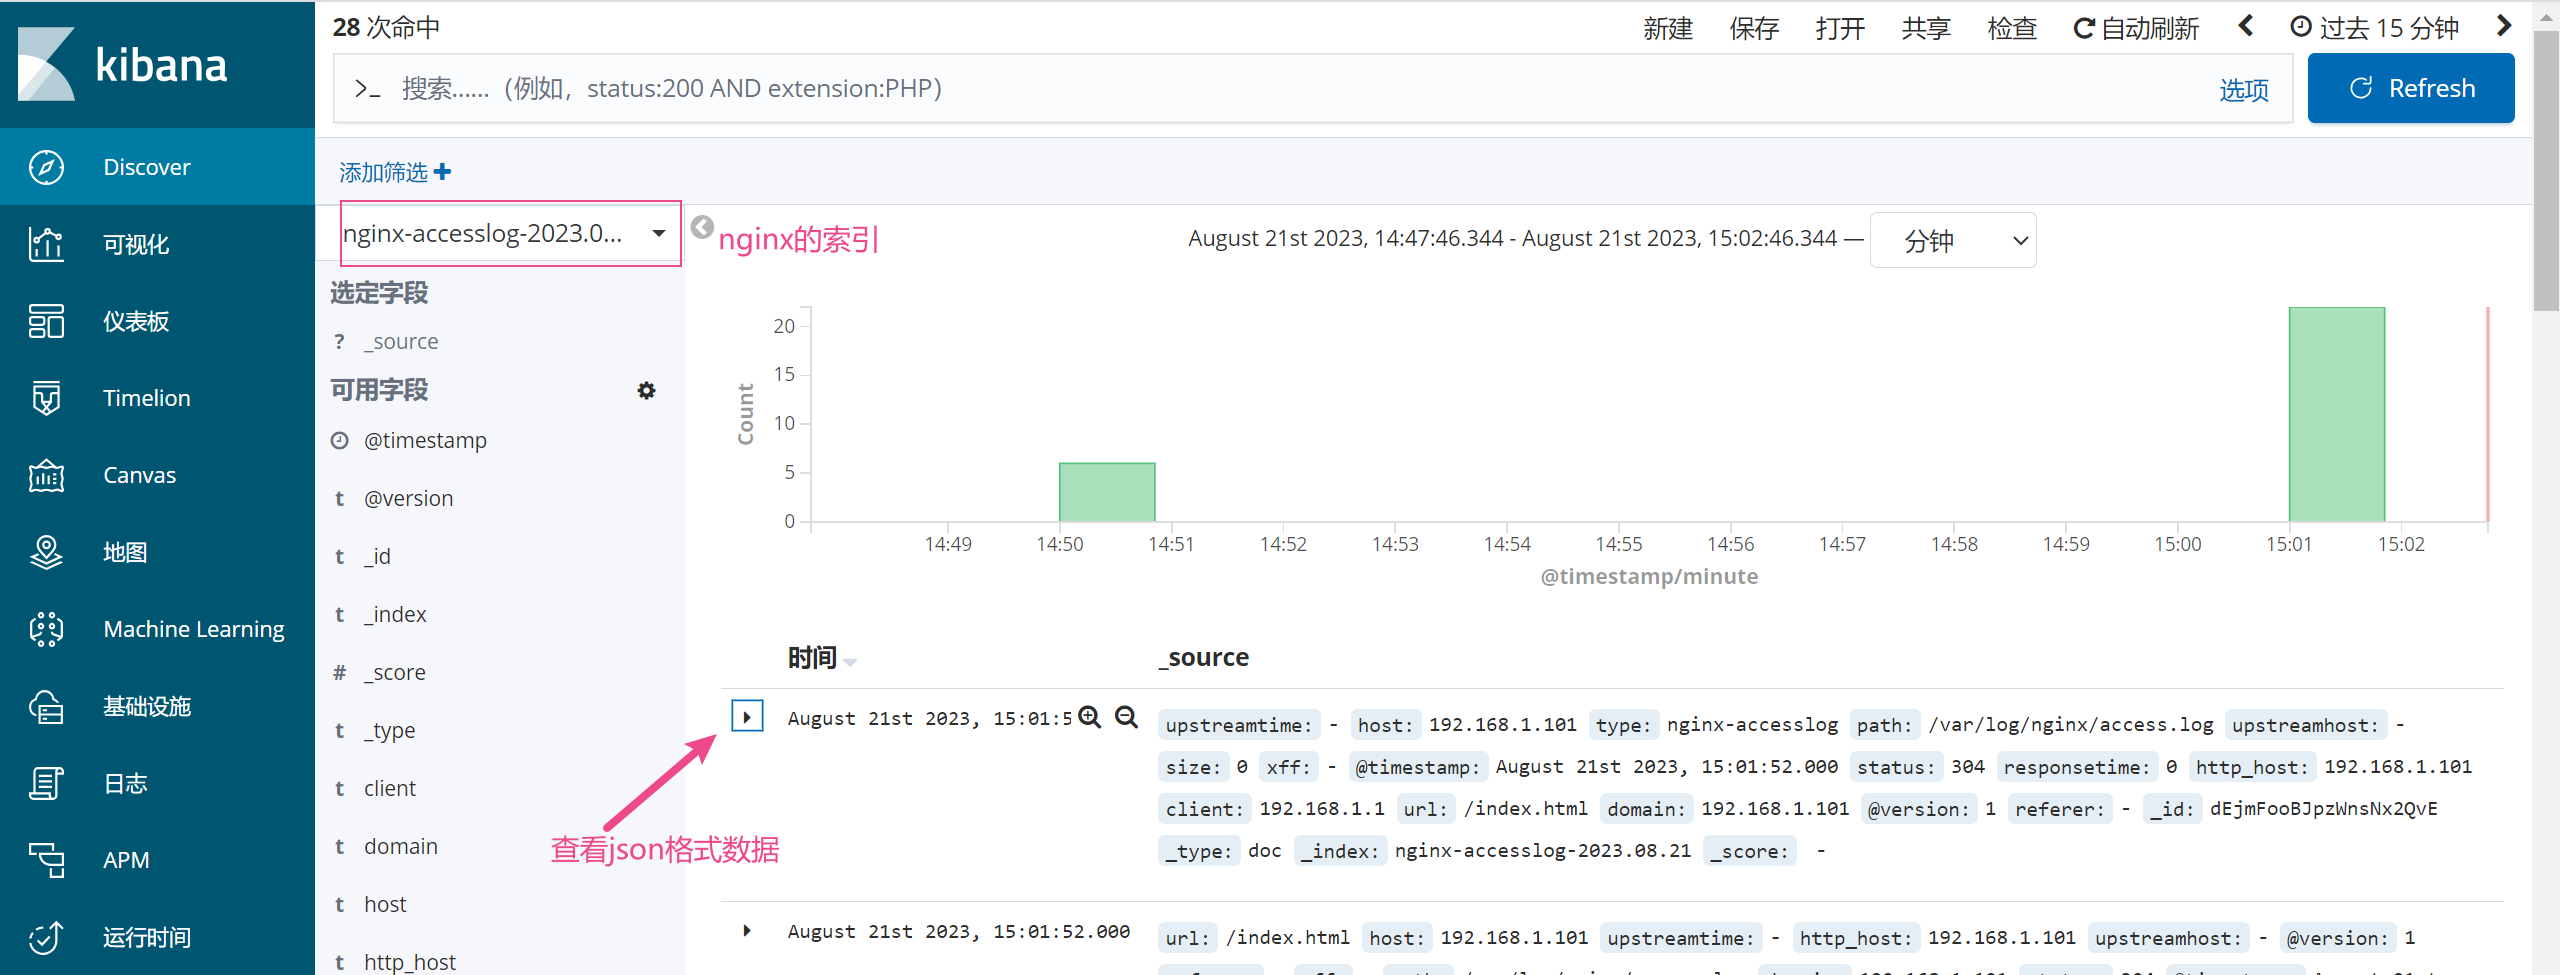Select the @timestamp field
2560x975 pixels.
[x=425, y=440]
